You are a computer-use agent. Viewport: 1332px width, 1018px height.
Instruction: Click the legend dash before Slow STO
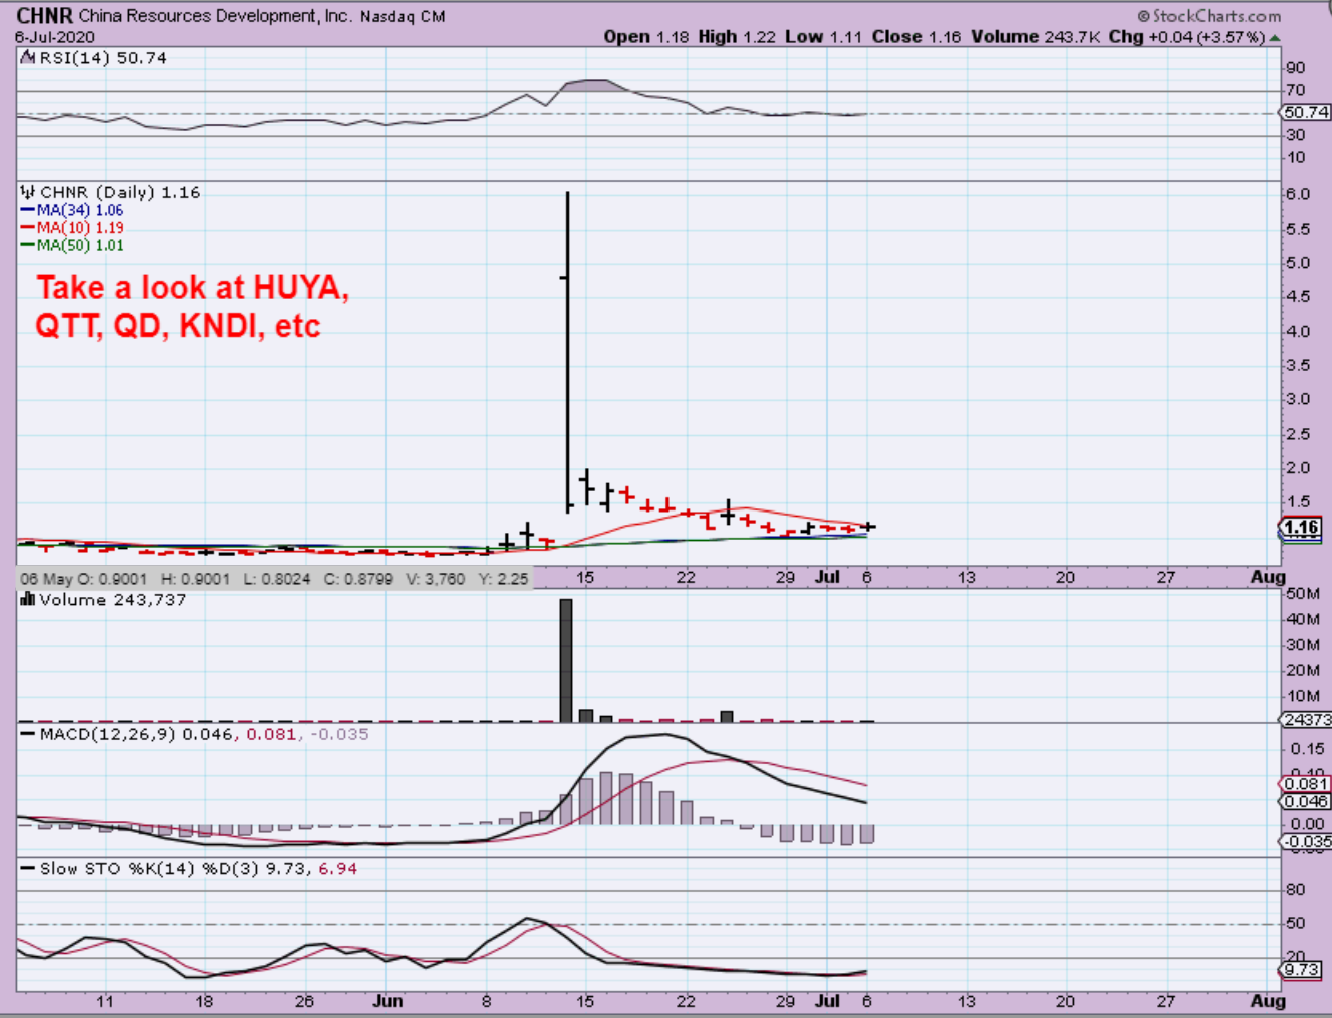(28, 869)
